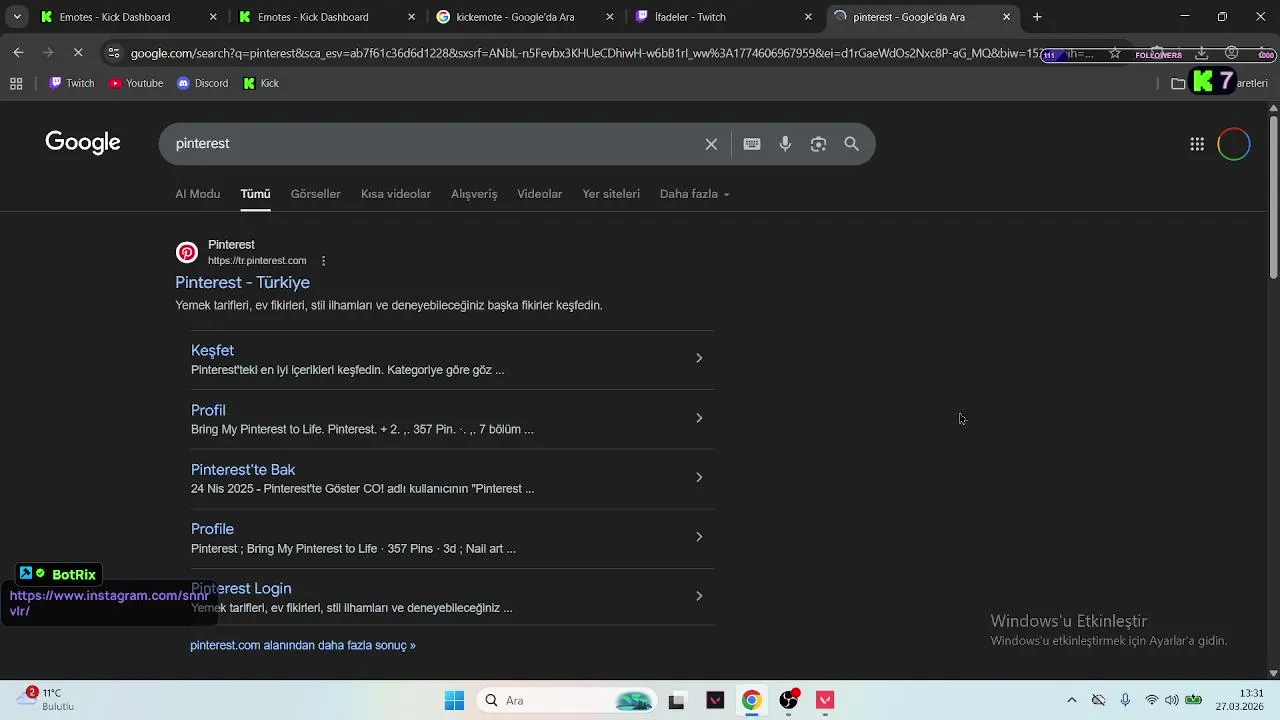1280x720 pixels.
Task: Open the Profil sitelink
Action: (208, 411)
